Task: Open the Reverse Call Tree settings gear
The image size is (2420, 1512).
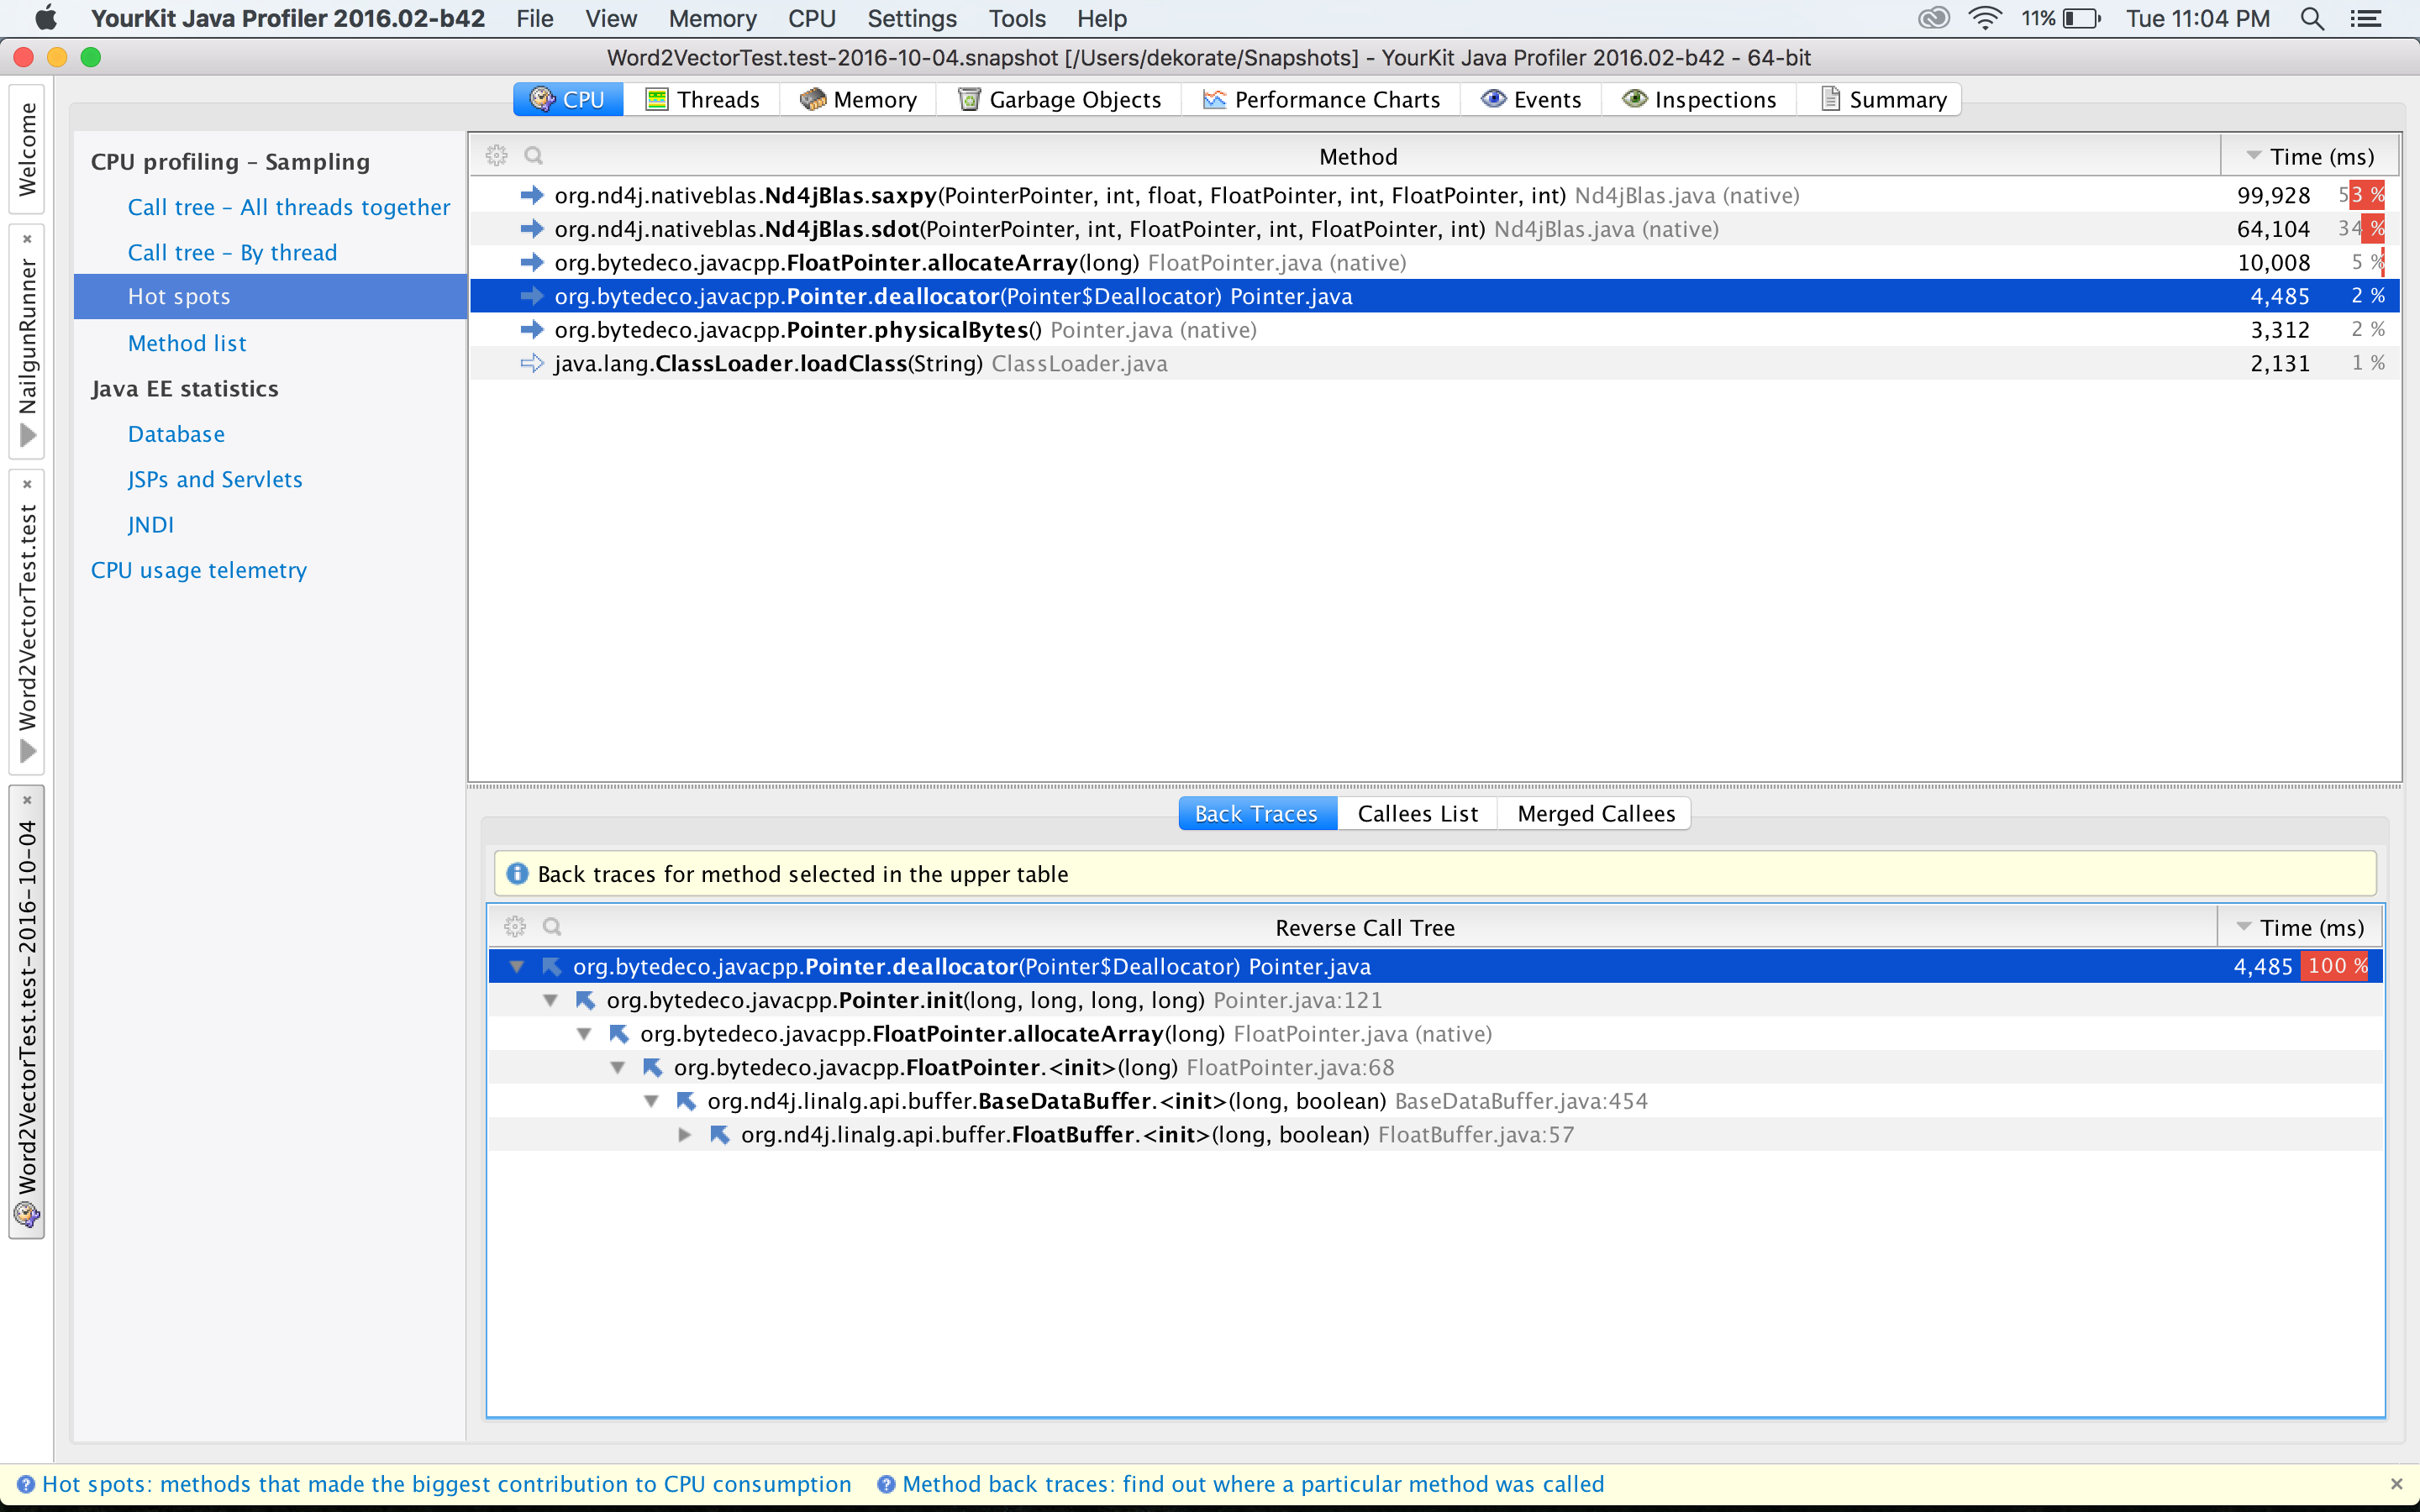Action: pos(515,926)
